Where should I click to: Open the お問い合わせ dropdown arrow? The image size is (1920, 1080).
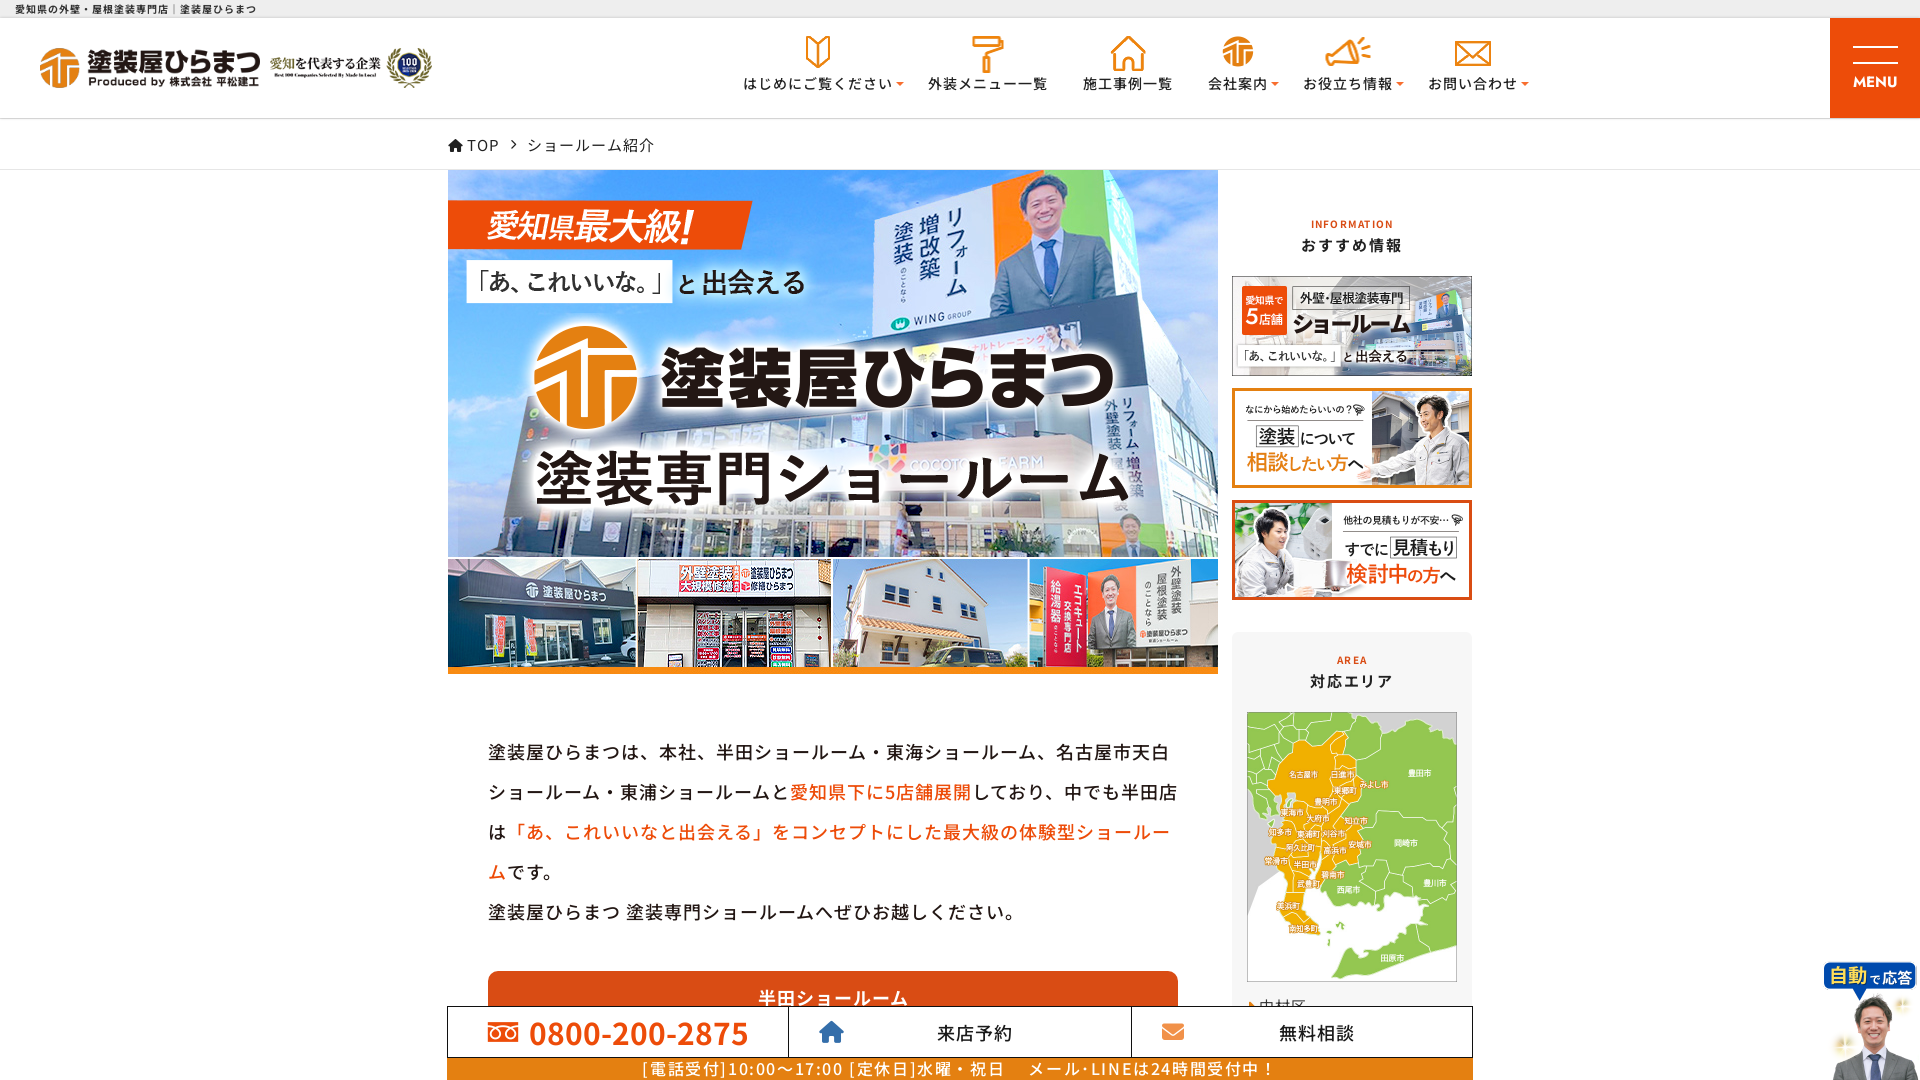1525,86
